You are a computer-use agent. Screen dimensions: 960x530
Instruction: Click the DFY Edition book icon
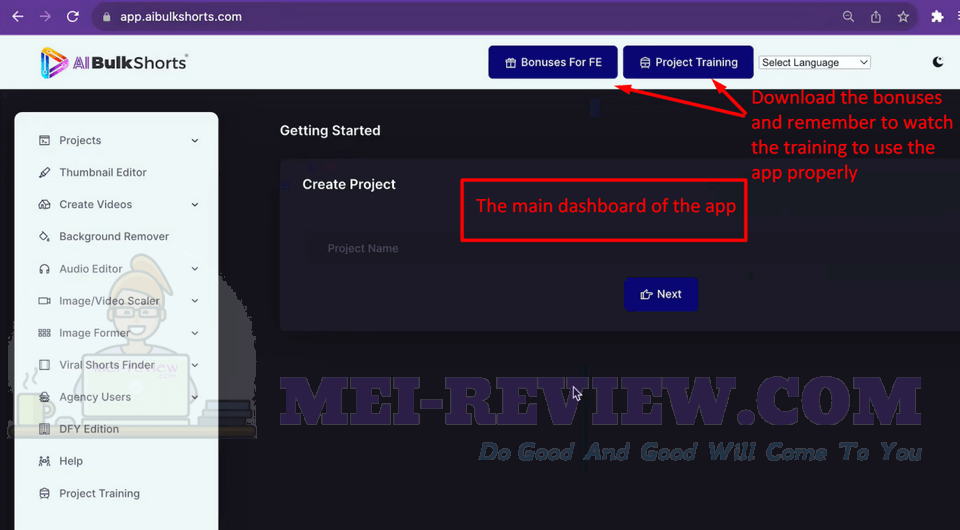44,429
